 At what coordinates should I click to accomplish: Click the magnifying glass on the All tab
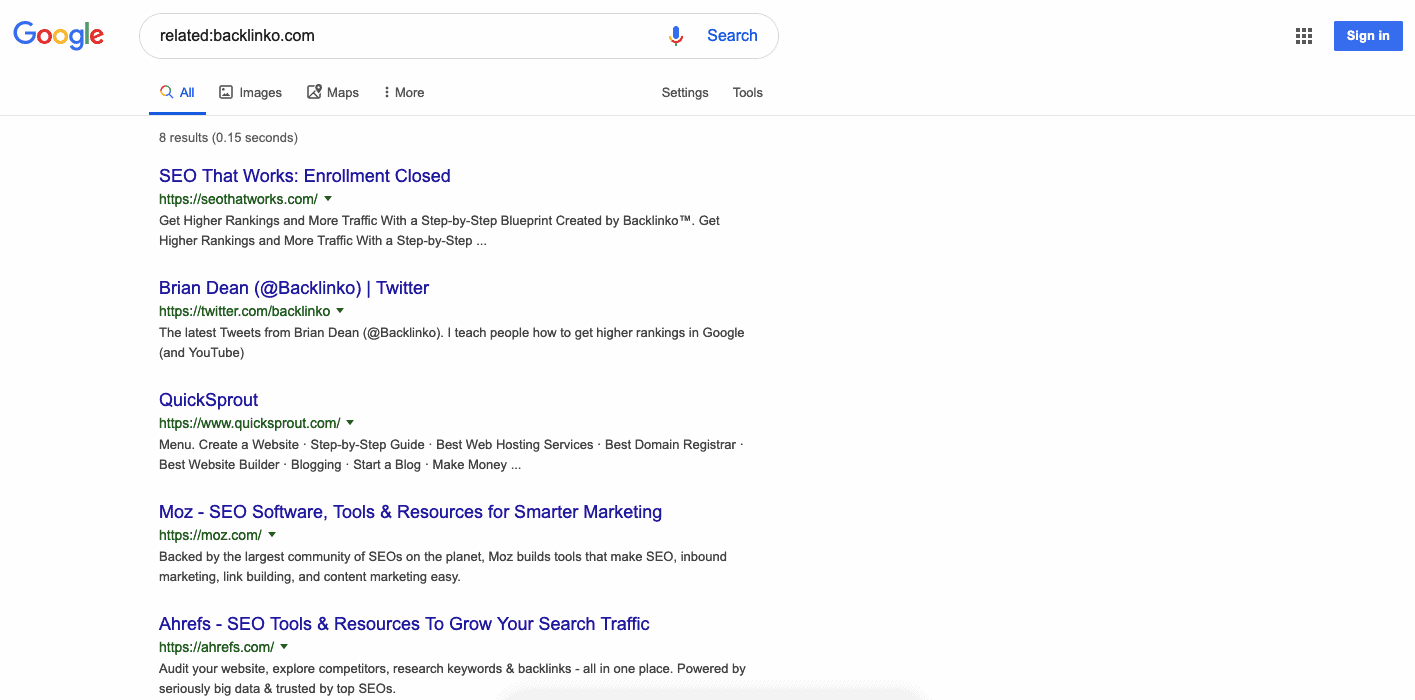coord(166,91)
